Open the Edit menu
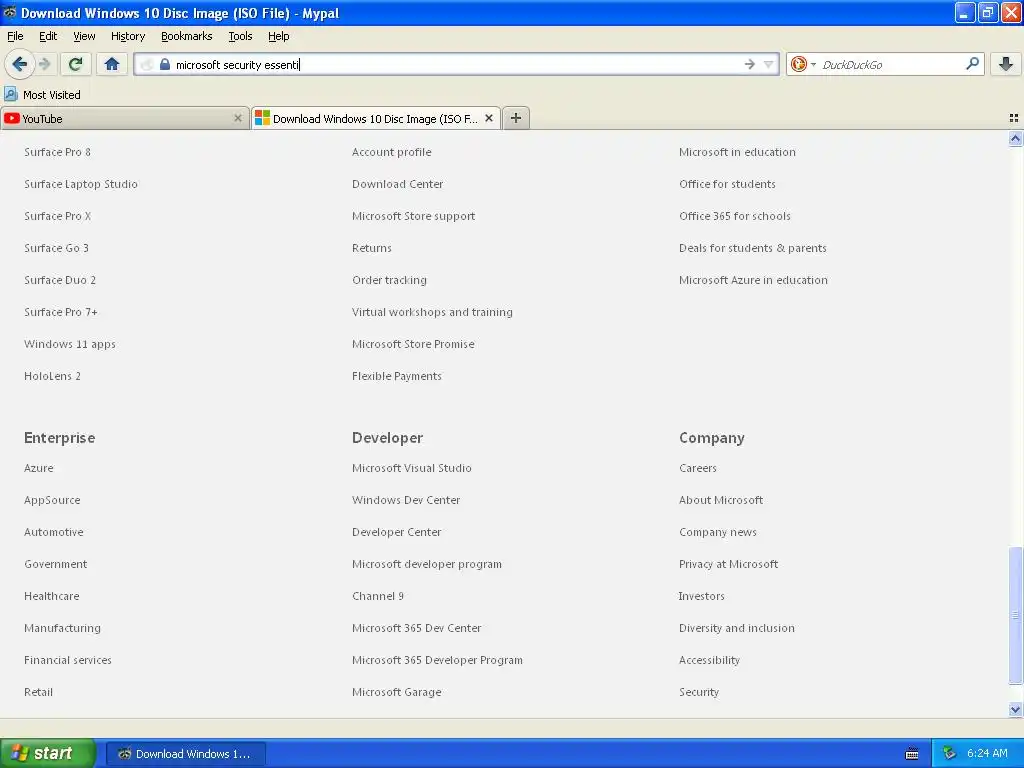The image size is (1024, 768). [x=48, y=36]
